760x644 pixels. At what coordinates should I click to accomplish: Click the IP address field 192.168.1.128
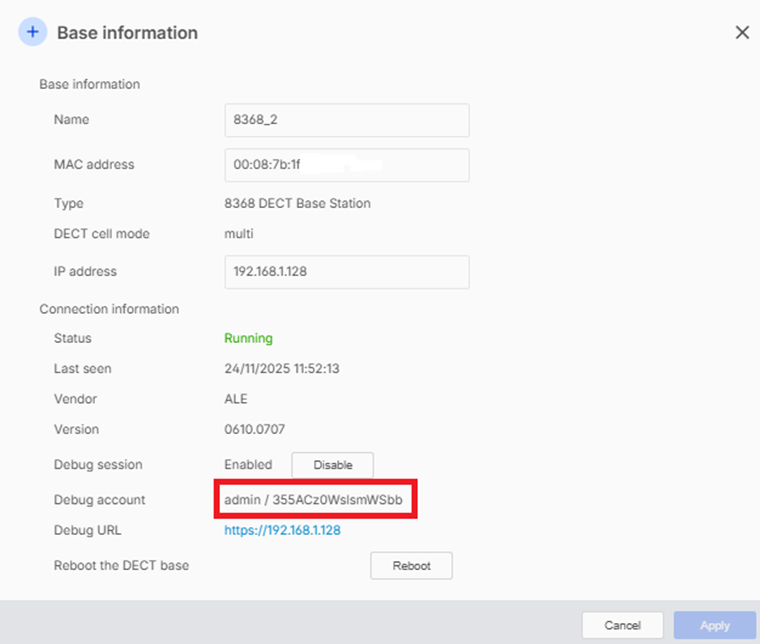tap(346, 272)
